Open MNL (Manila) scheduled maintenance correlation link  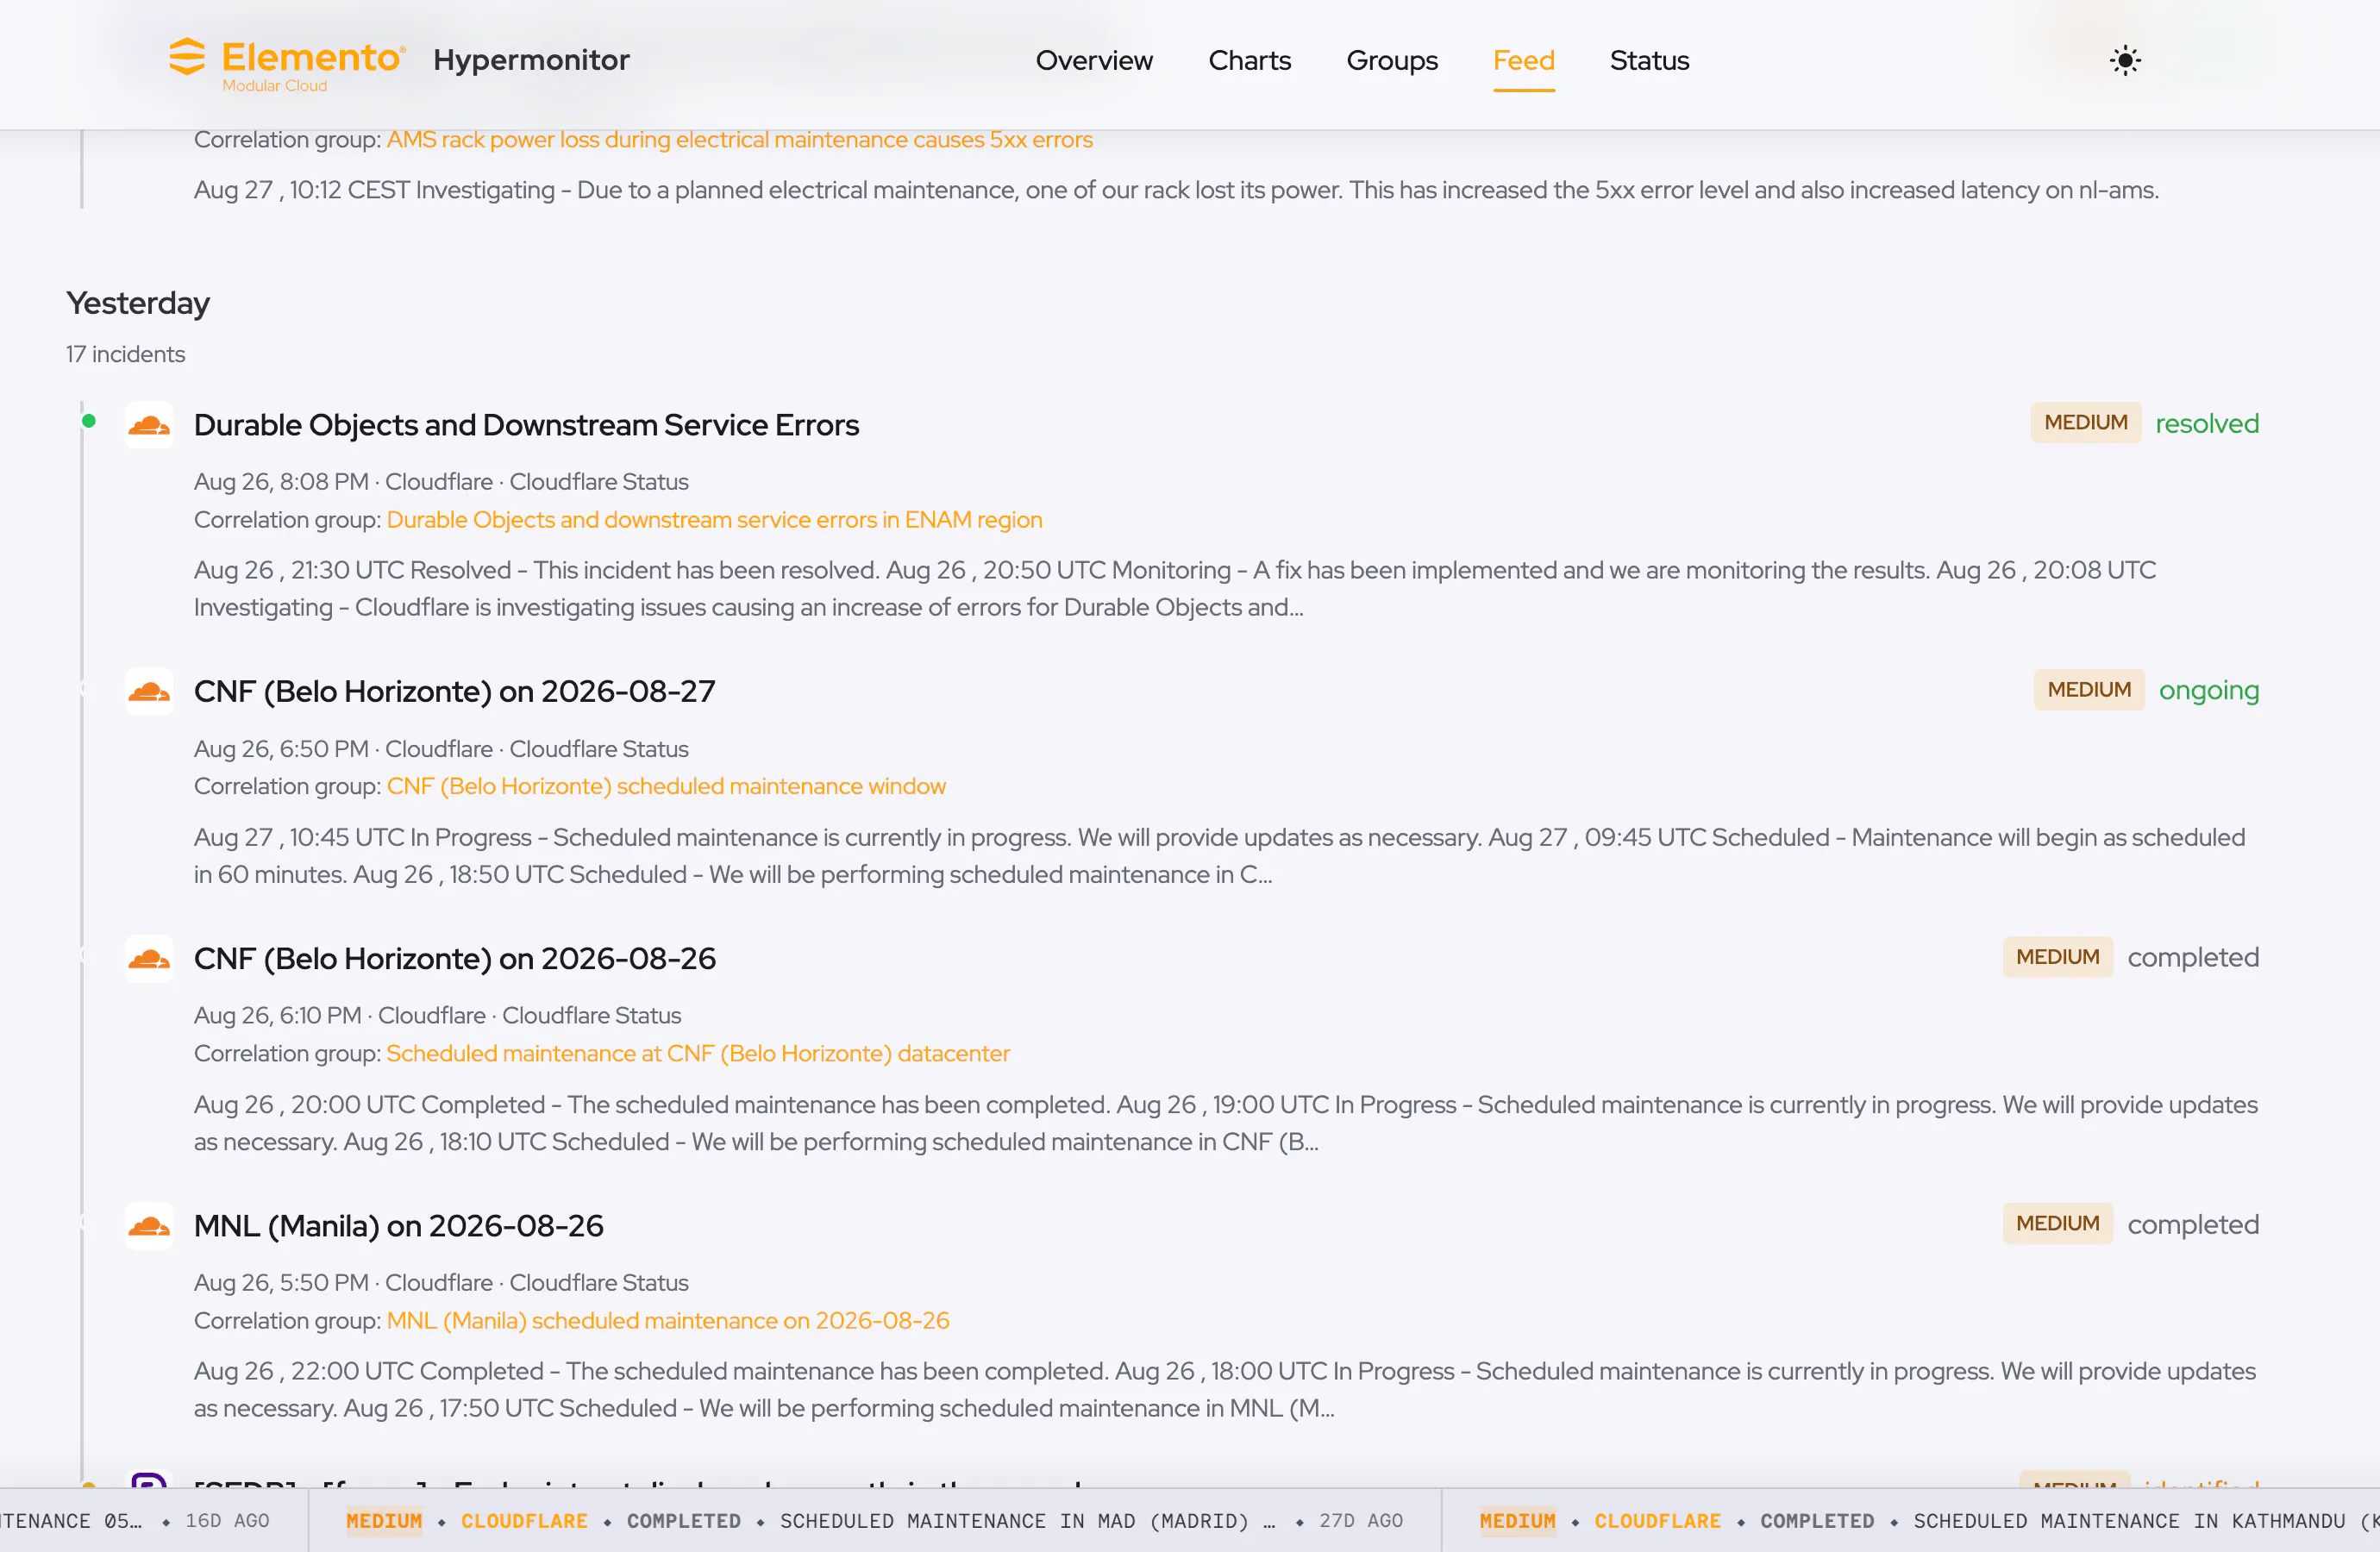[x=668, y=1320]
